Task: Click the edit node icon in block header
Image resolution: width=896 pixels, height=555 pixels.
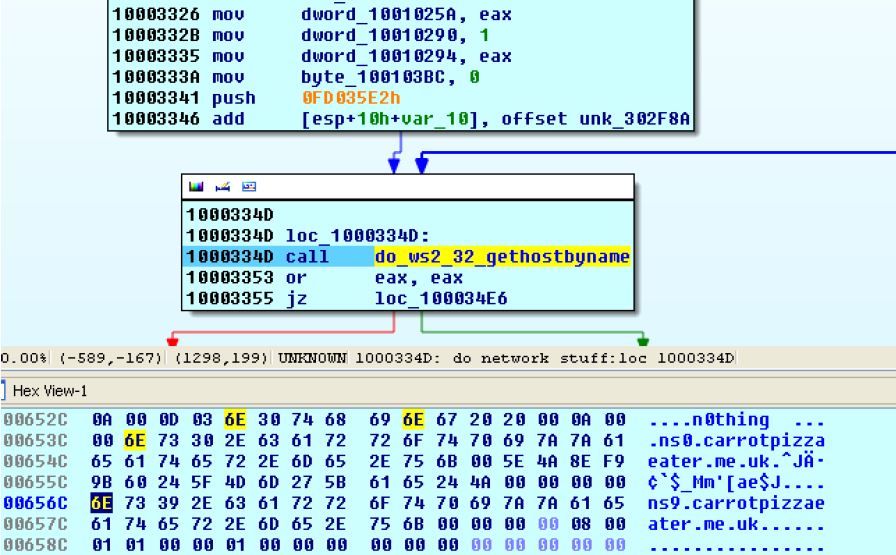Action: [221, 187]
